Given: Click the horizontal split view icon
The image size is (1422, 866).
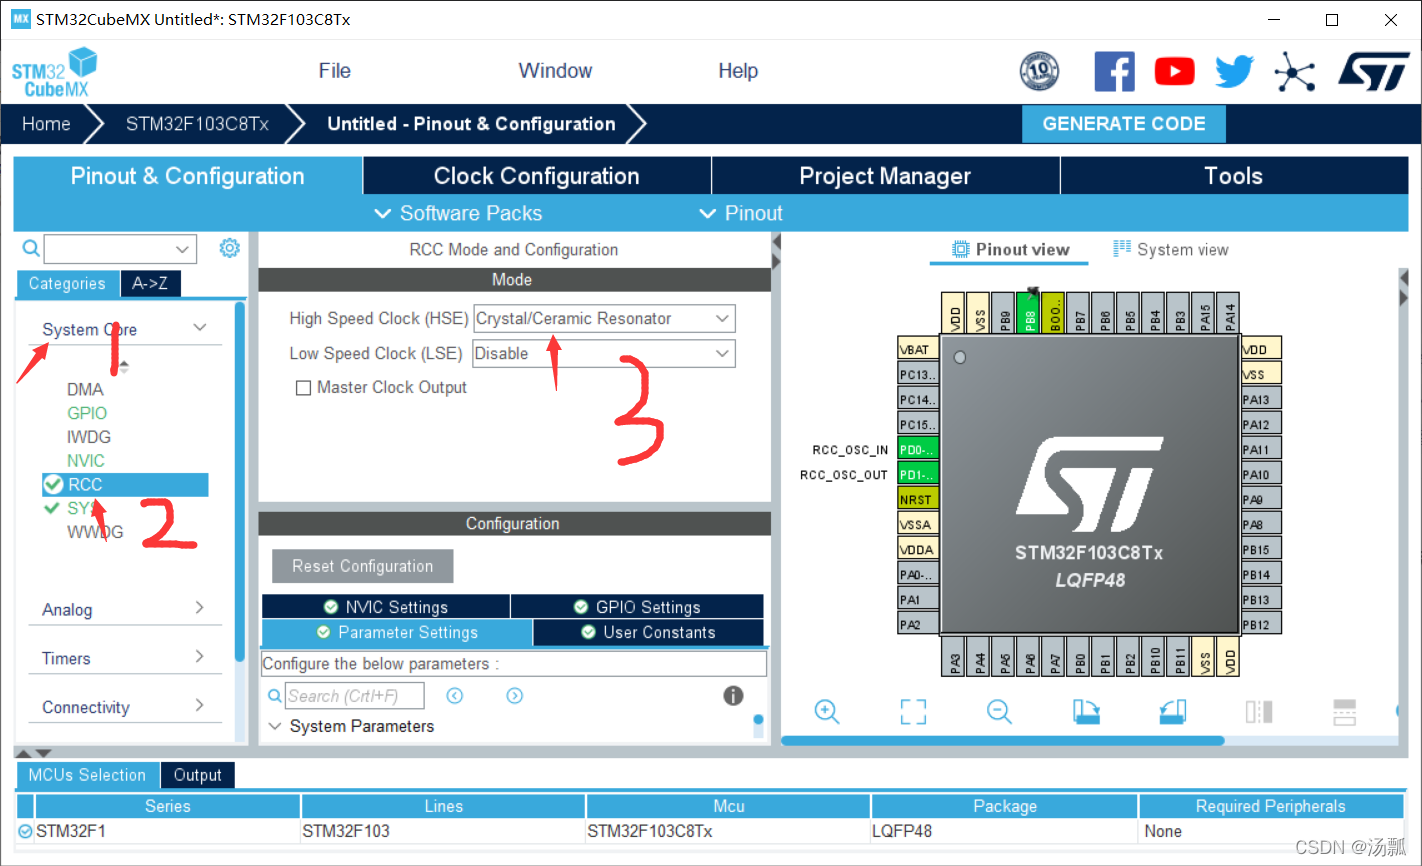Looking at the screenshot, I should tap(1345, 711).
